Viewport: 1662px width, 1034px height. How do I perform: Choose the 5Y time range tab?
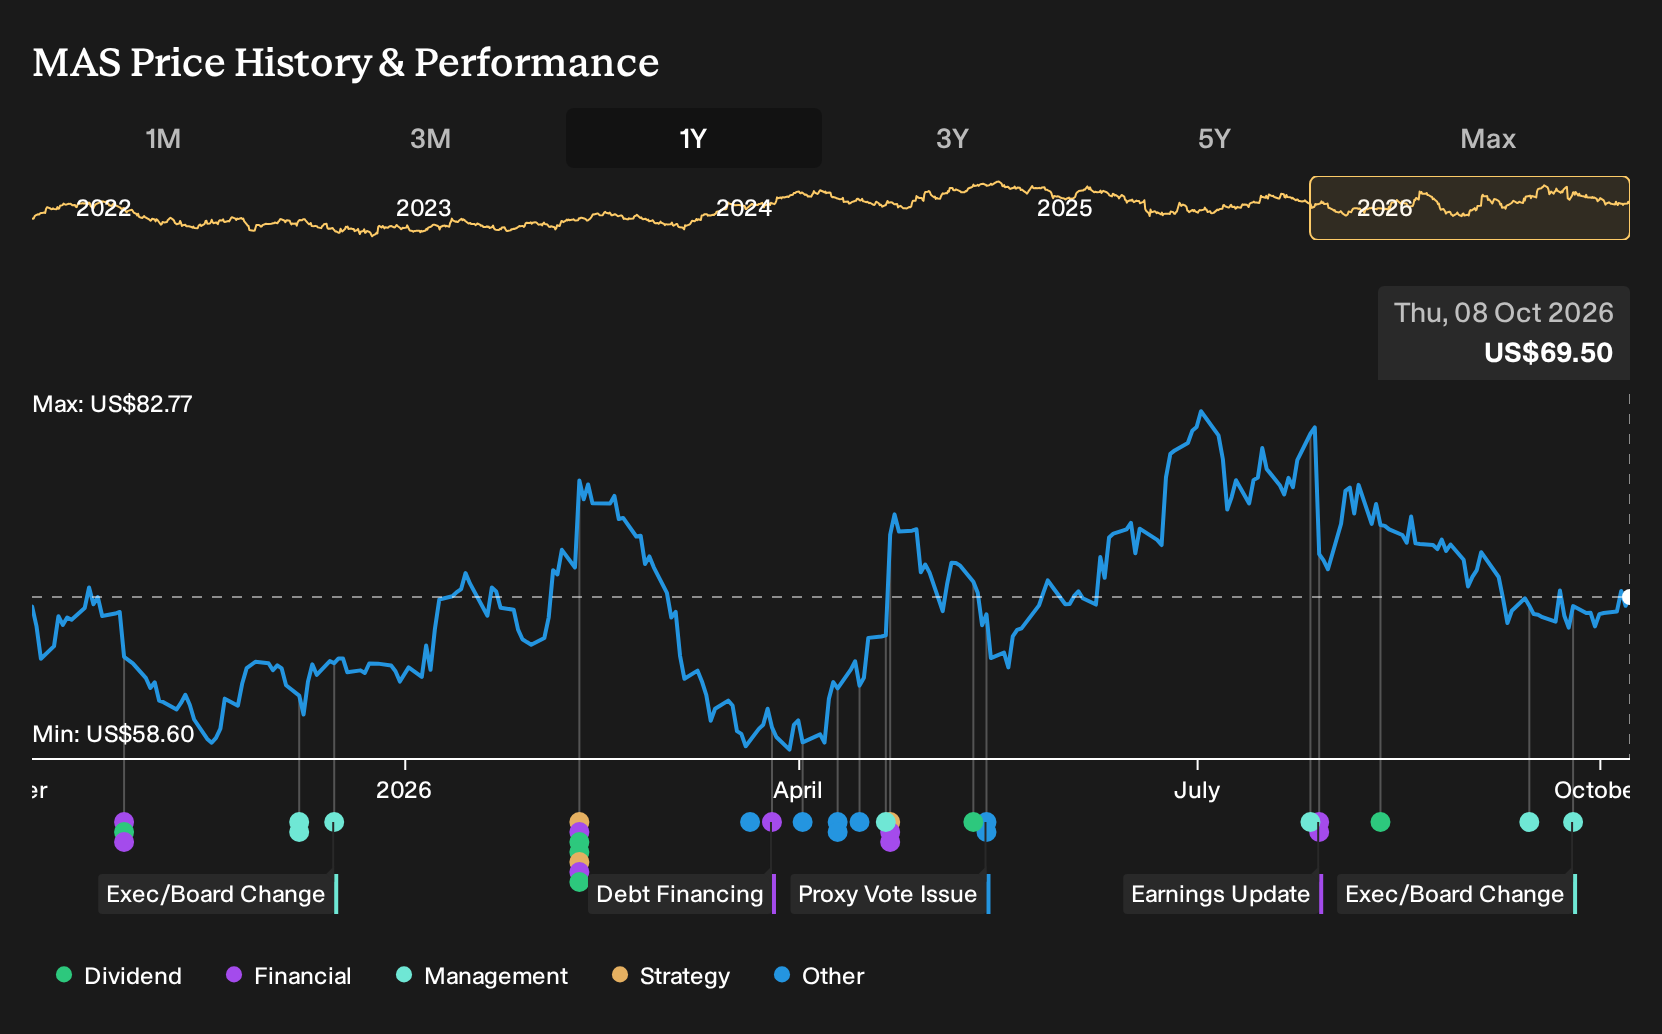pyautogui.click(x=1214, y=138)
